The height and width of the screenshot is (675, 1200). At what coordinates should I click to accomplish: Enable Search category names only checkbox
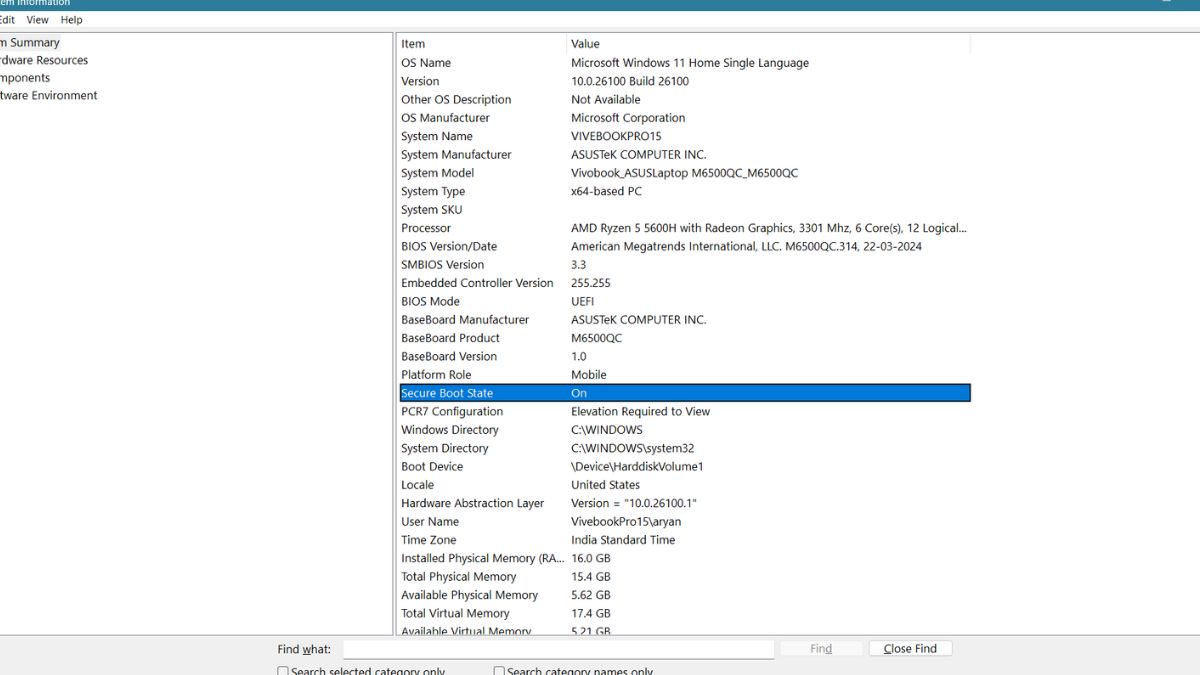point(499,671)
